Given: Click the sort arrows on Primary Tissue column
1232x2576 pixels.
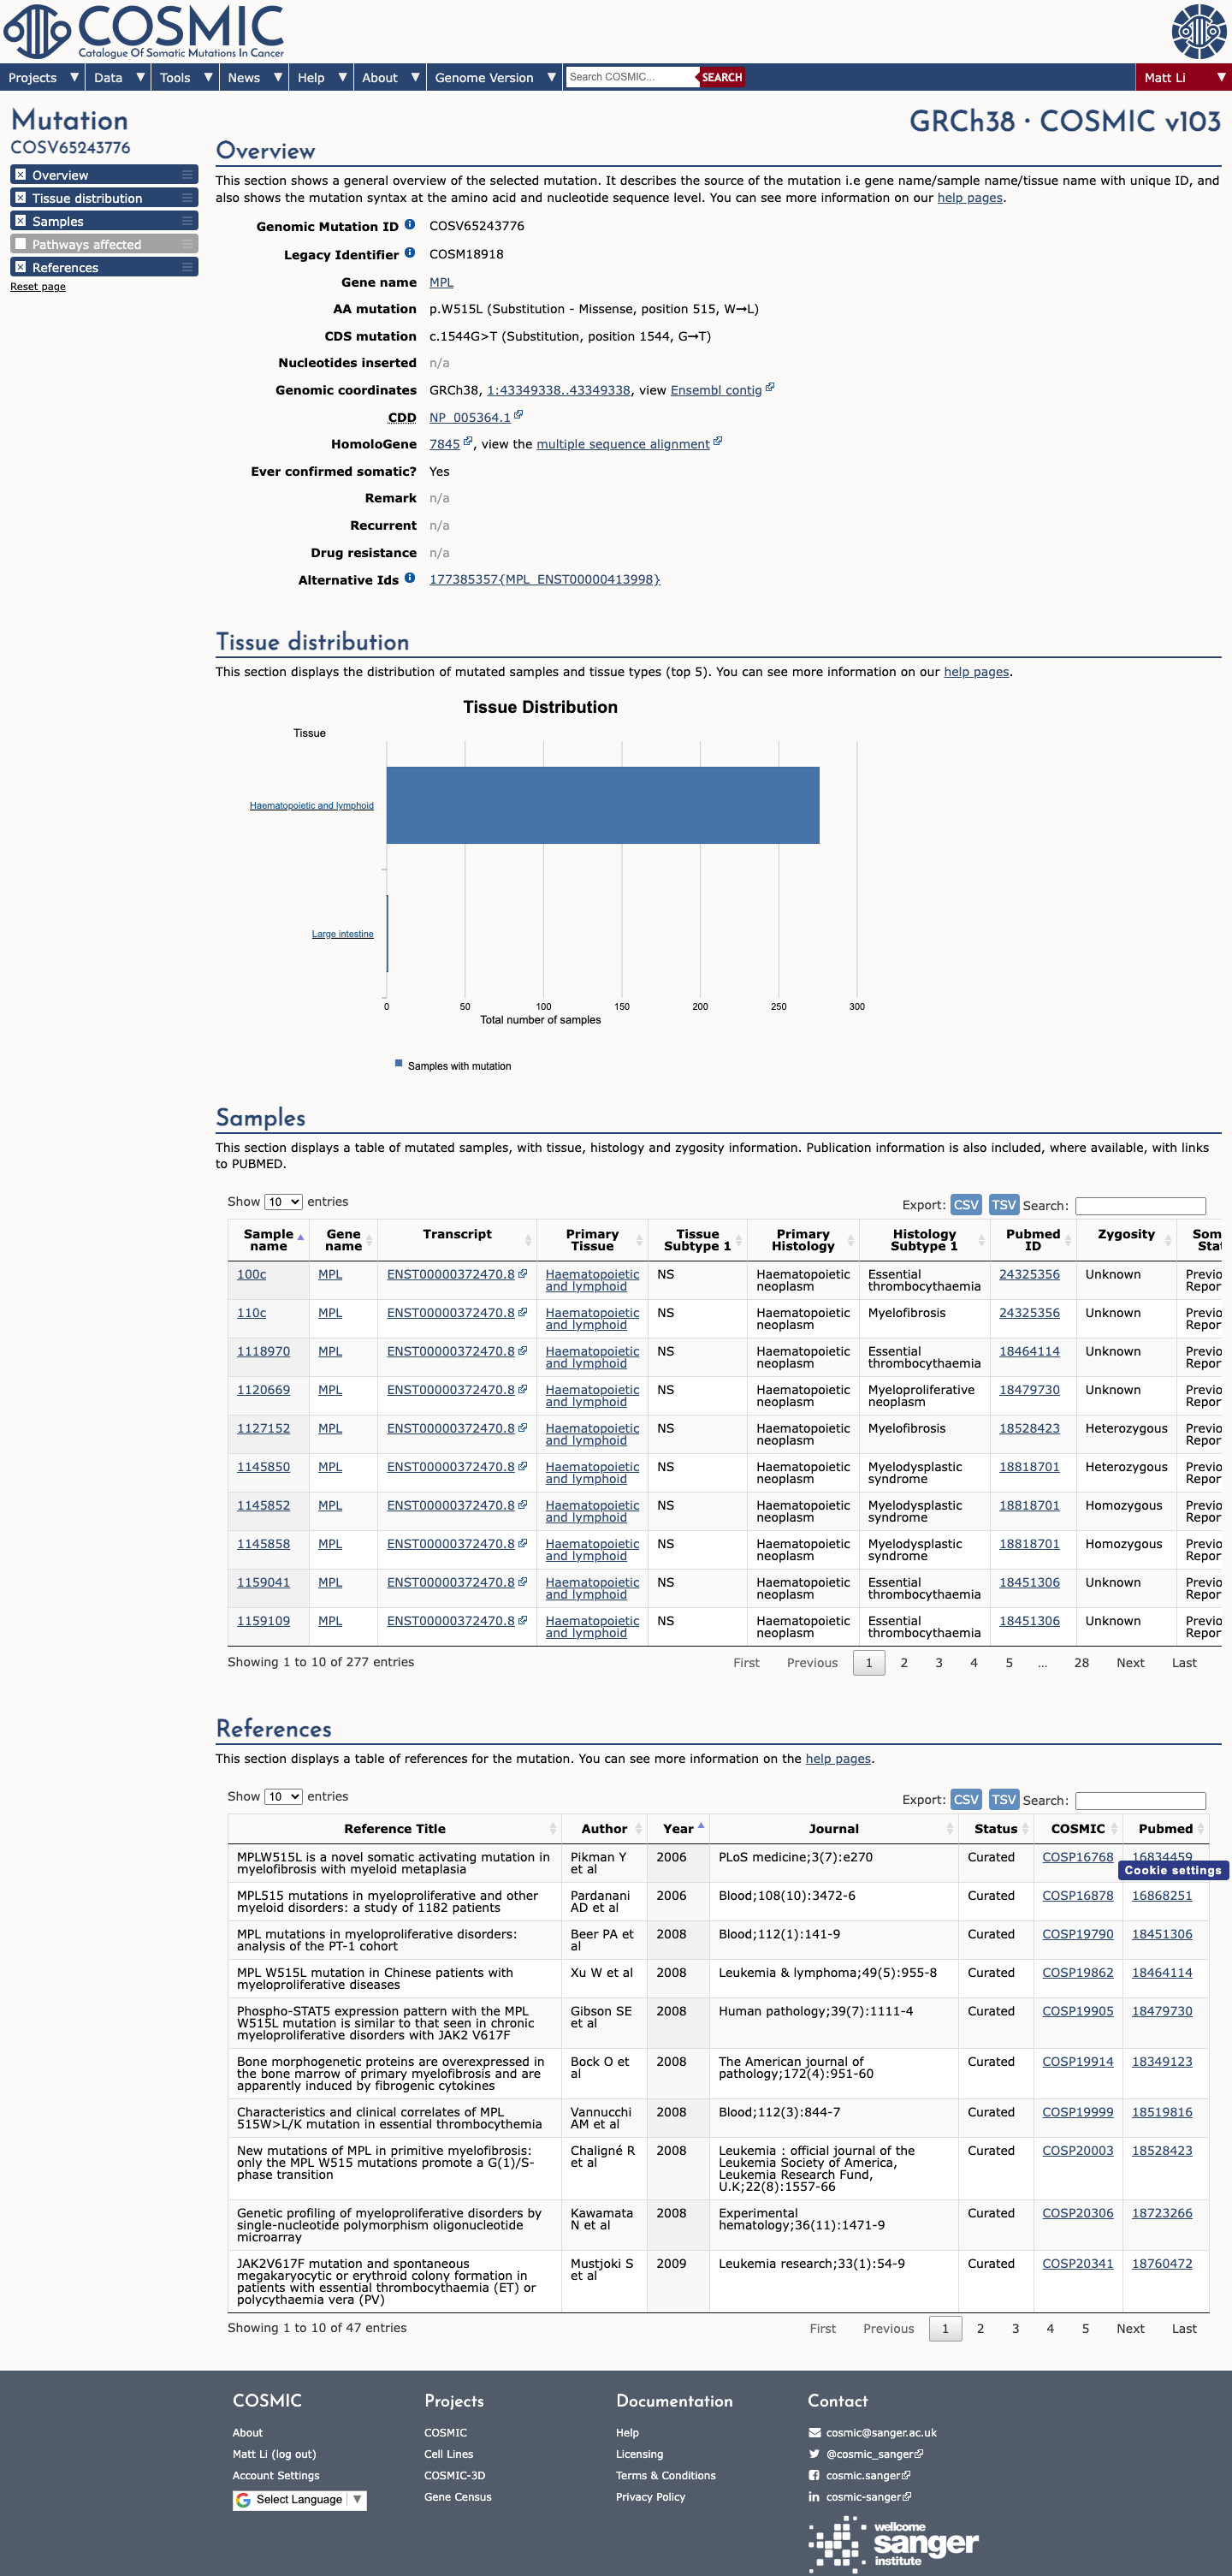Looking at the screenshot, I should point(639,1240).
